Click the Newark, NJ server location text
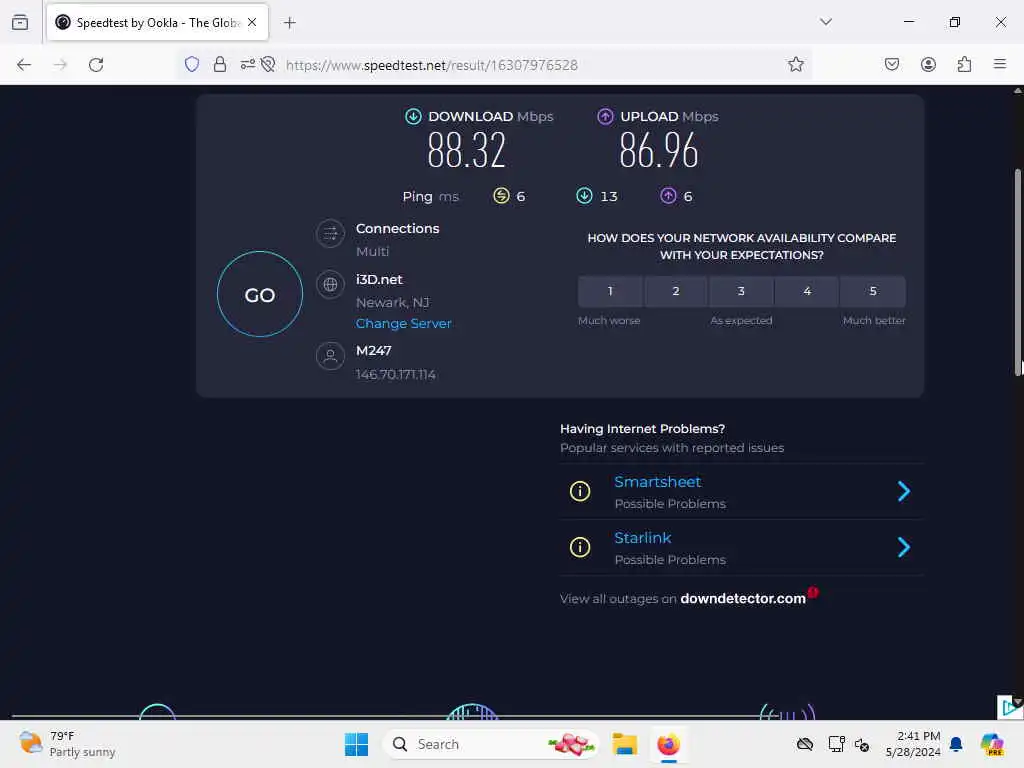 point(392,302)
